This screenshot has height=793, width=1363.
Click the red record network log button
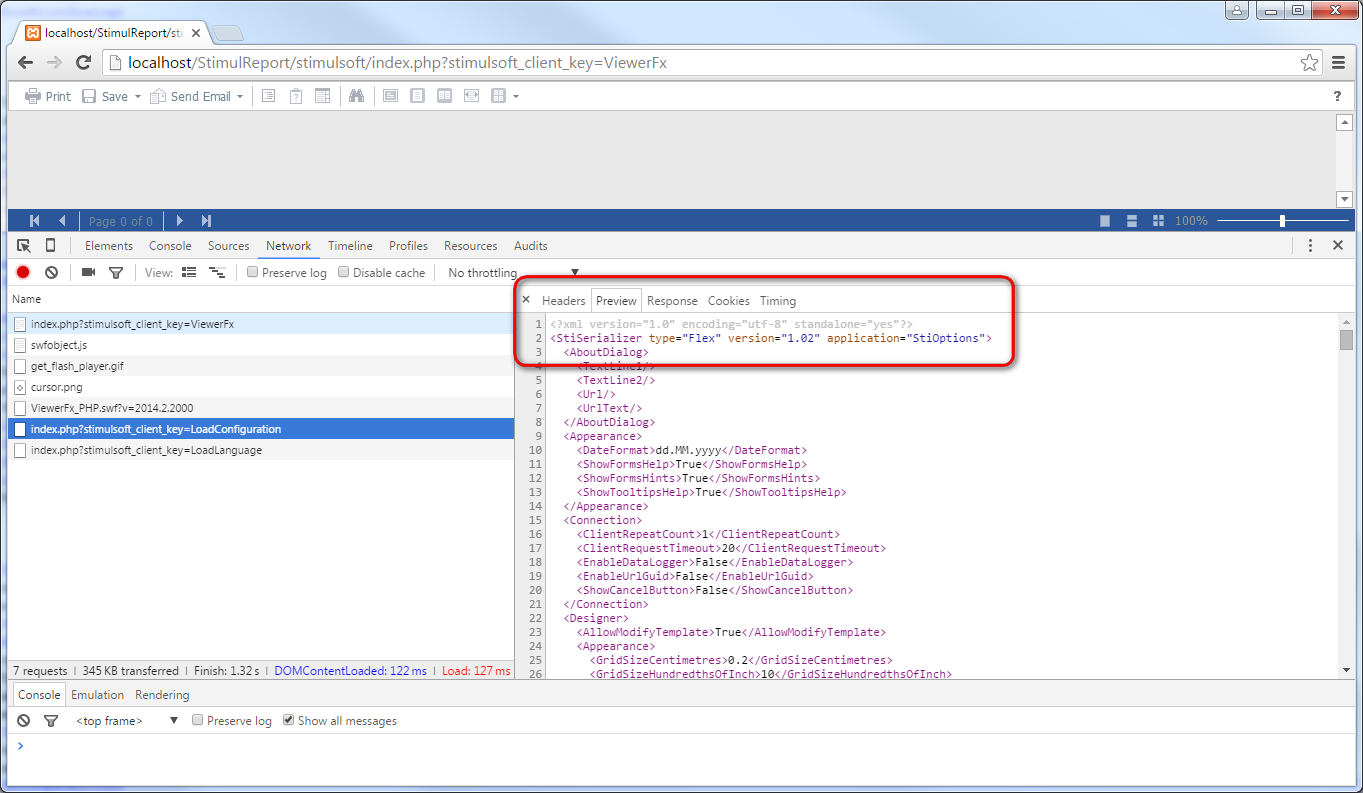23,272
